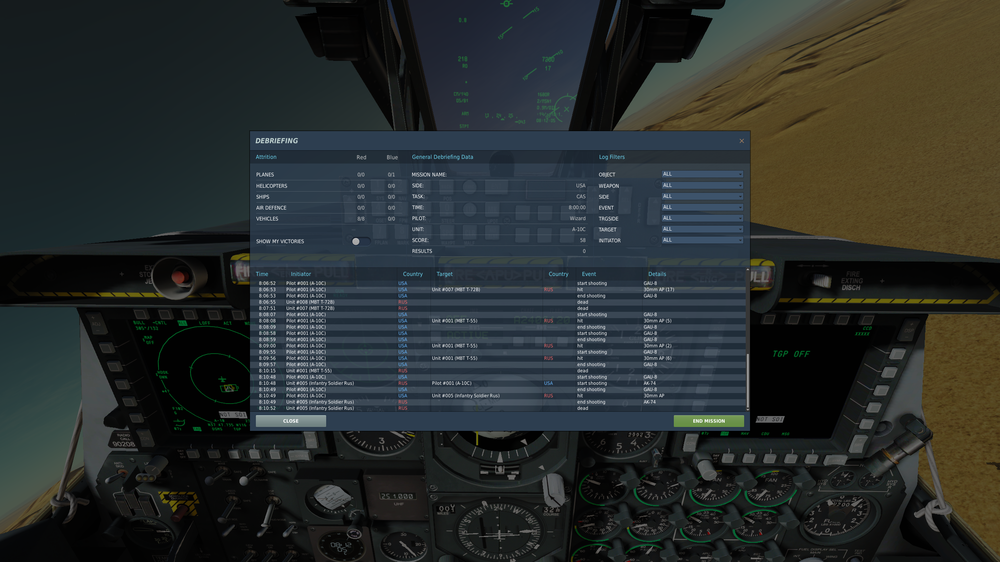Image resolution: width=1000 pixels, height=562 pixels.
Task: Click the Country header beside Initiator
Action: [x=413, y=274]
